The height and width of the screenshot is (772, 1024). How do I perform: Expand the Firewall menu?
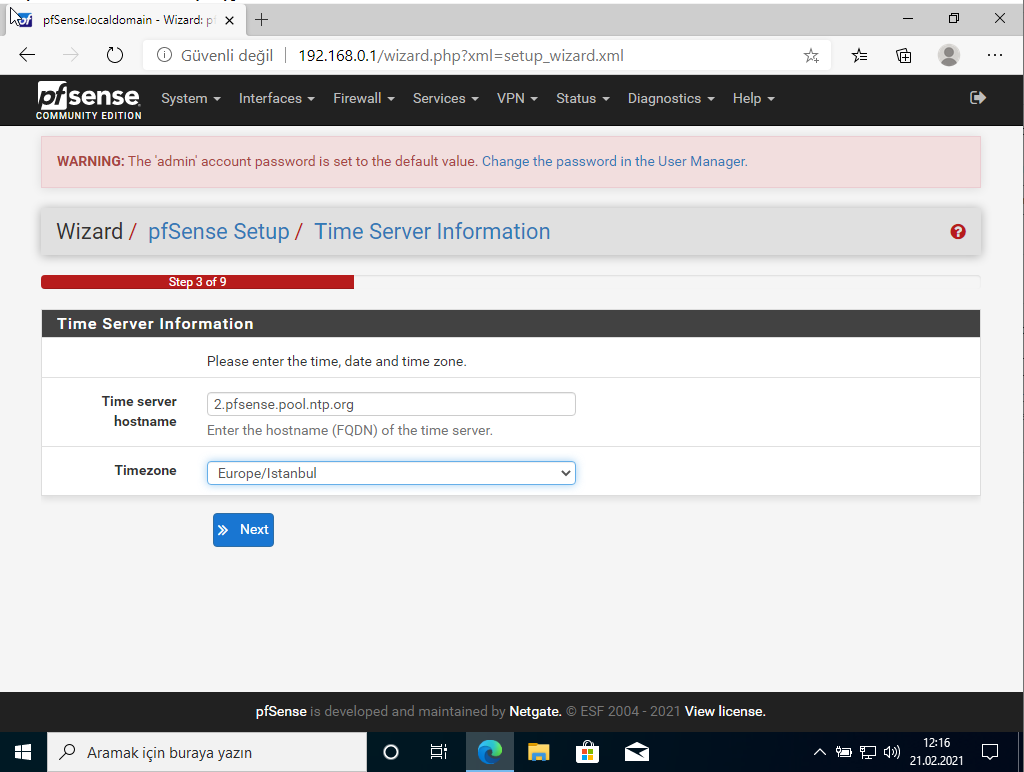pos(364,99)
